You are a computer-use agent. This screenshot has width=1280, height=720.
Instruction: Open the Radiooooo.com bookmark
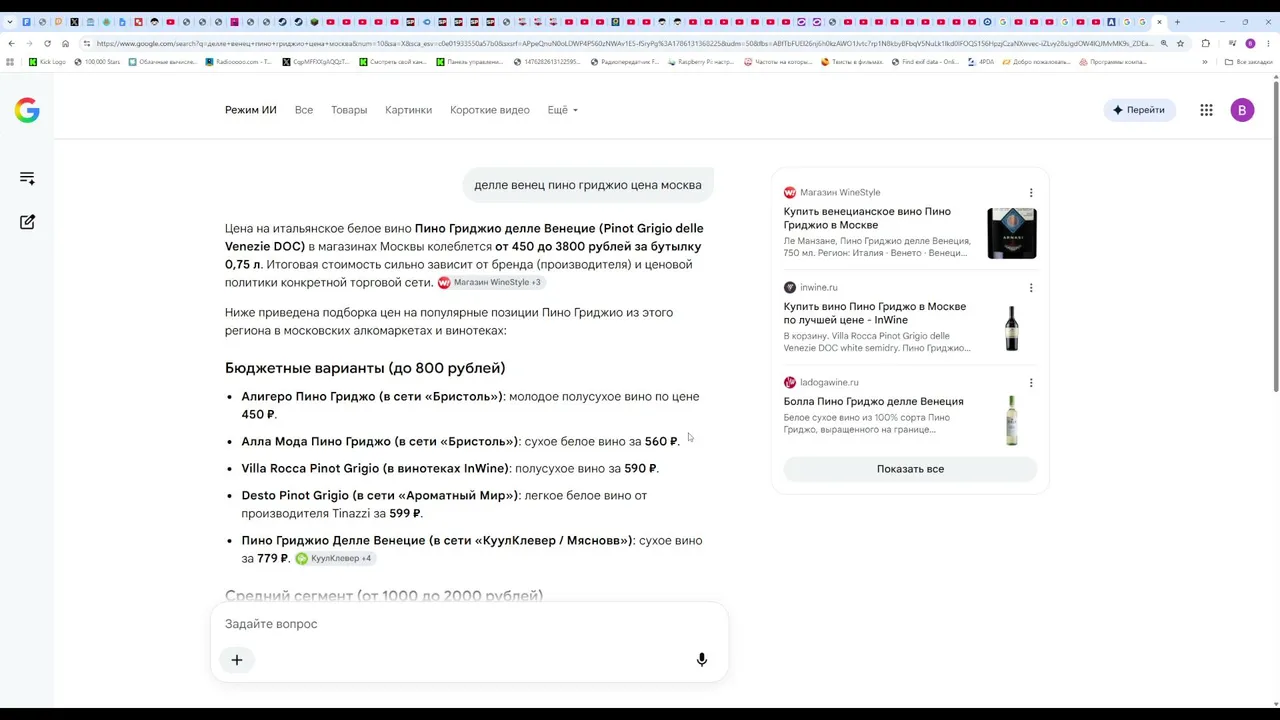pos(239,62)
